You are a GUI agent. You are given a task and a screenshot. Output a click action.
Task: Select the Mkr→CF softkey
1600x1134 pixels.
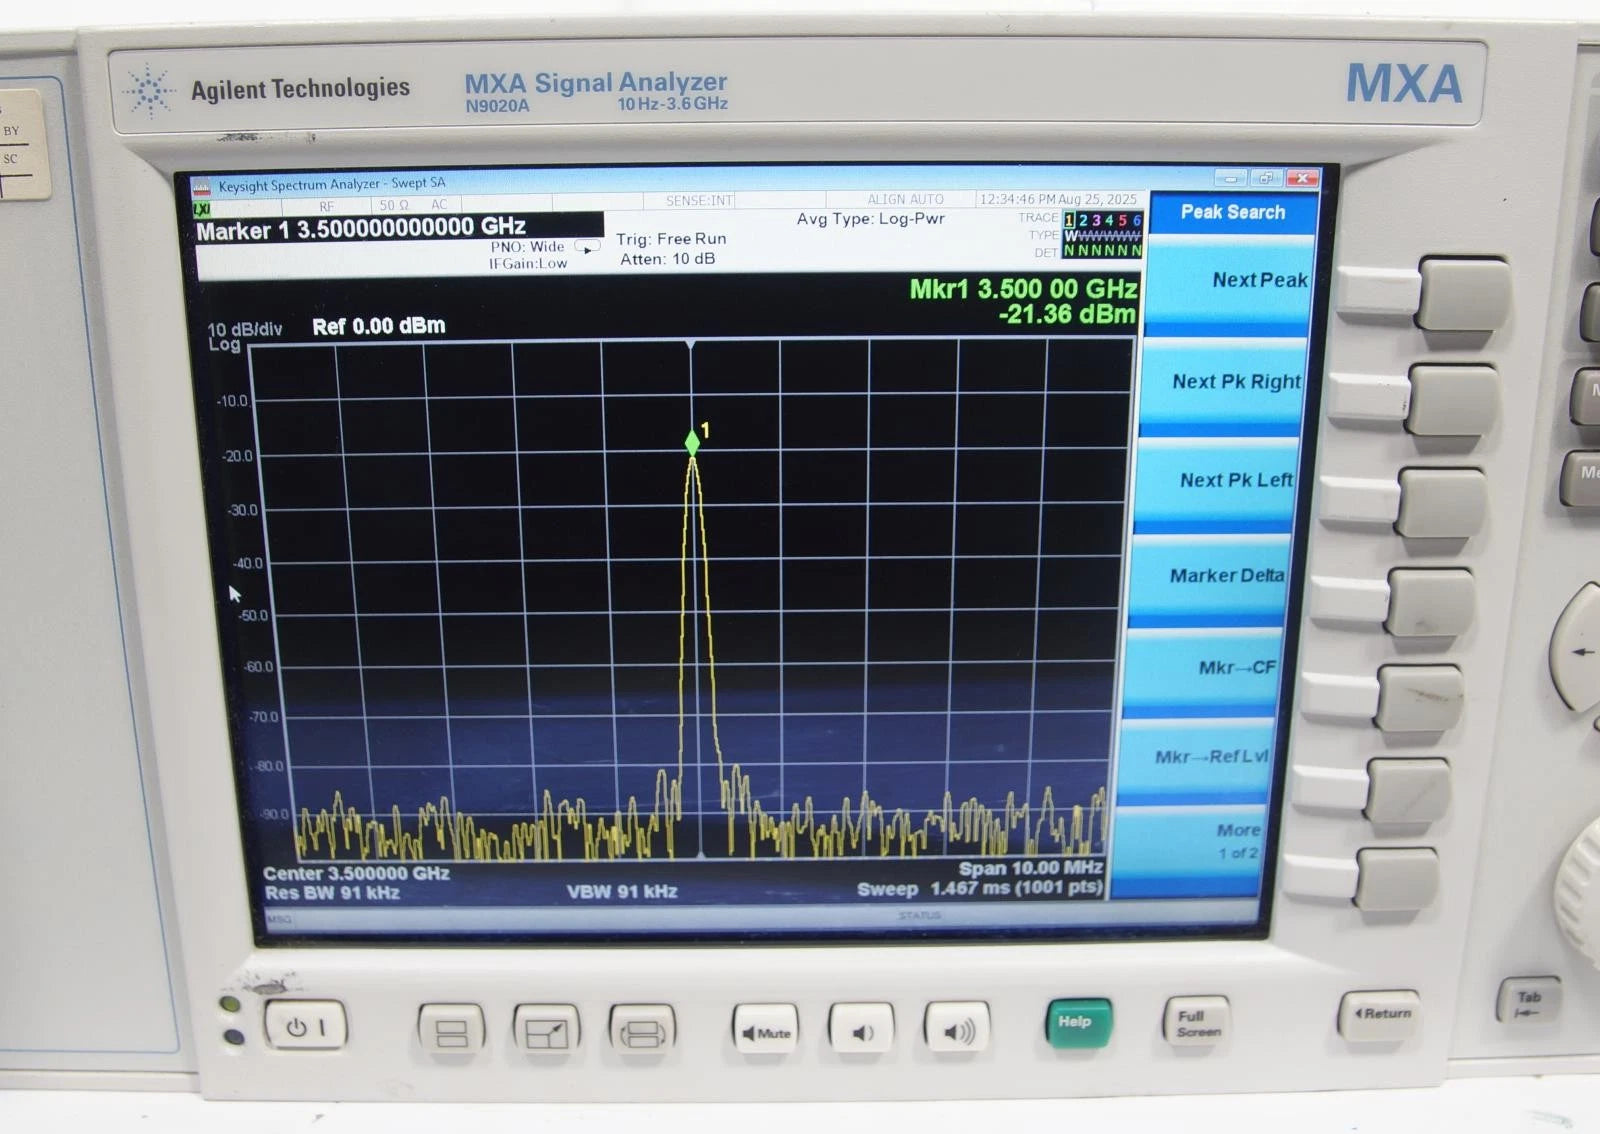(1200, 672)
